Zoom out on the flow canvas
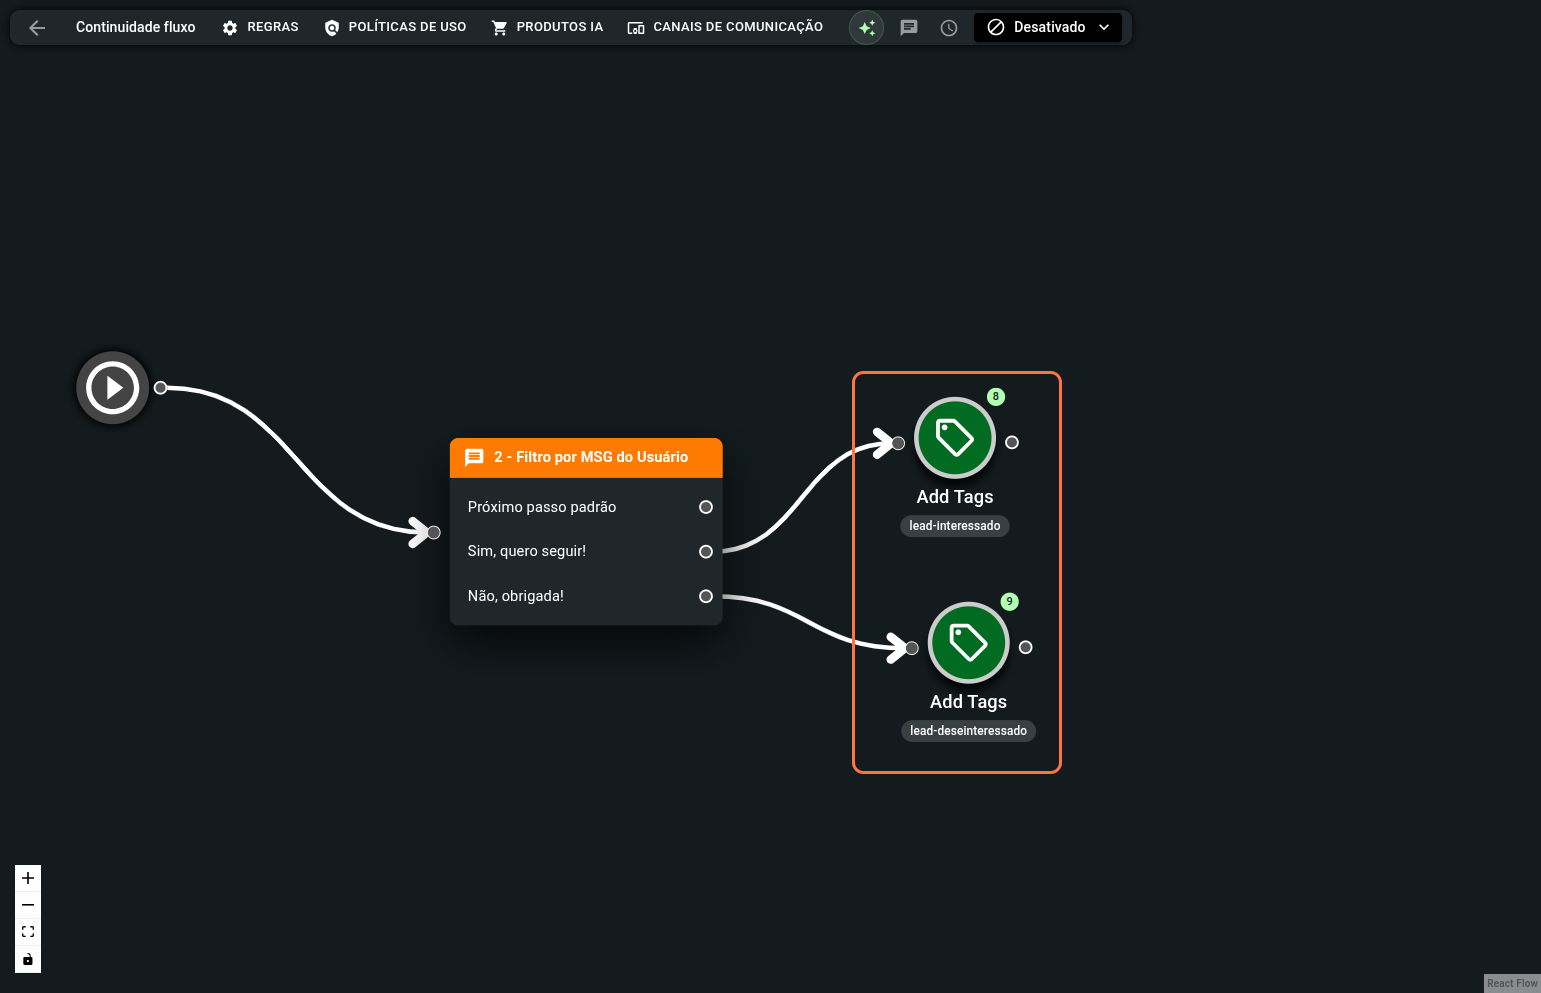This screenshot has width=1541, height=993. [28, 905]
